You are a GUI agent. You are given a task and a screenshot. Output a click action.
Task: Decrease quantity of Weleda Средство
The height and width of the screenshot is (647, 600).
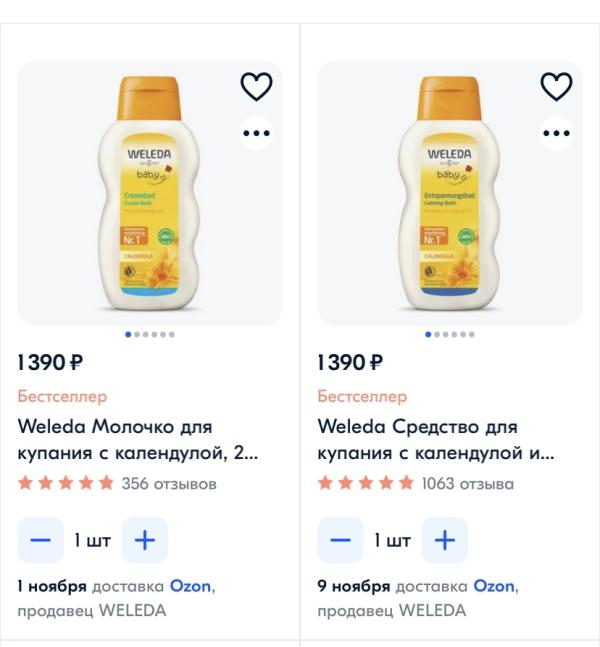click(x=341, y=540)
